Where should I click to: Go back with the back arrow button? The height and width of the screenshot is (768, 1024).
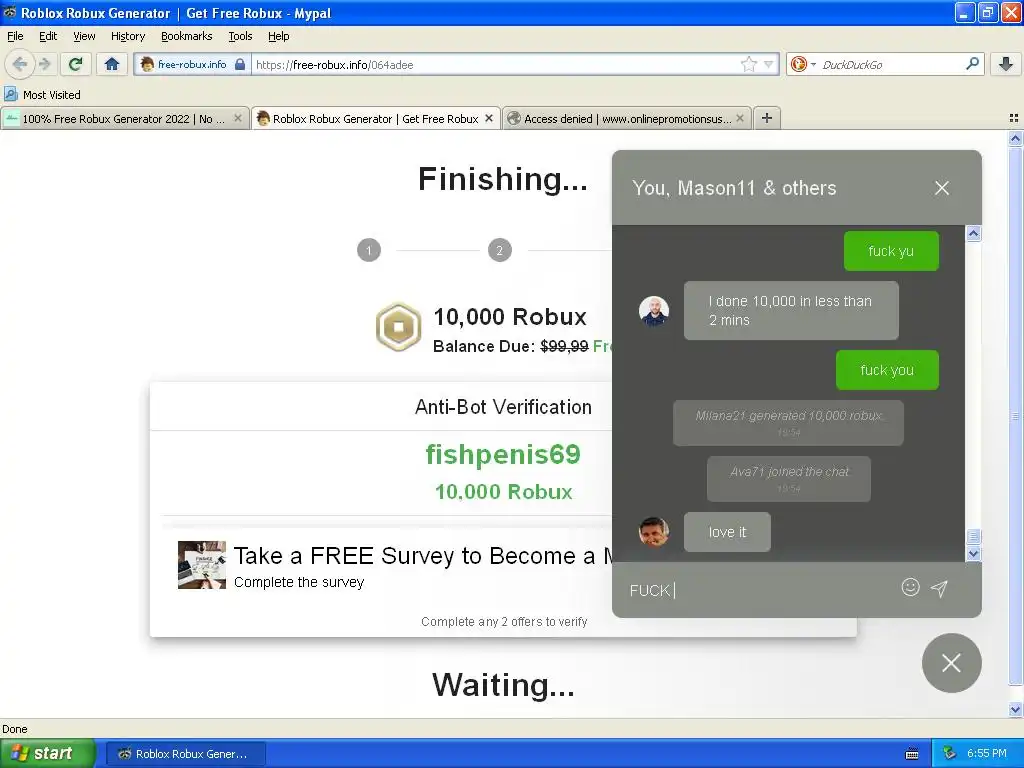(20, 64)
